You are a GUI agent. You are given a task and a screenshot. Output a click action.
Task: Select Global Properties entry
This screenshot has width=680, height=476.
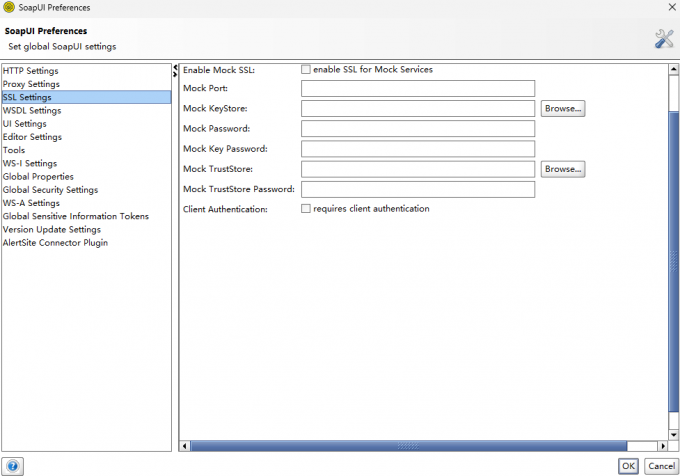coord(86,176)
